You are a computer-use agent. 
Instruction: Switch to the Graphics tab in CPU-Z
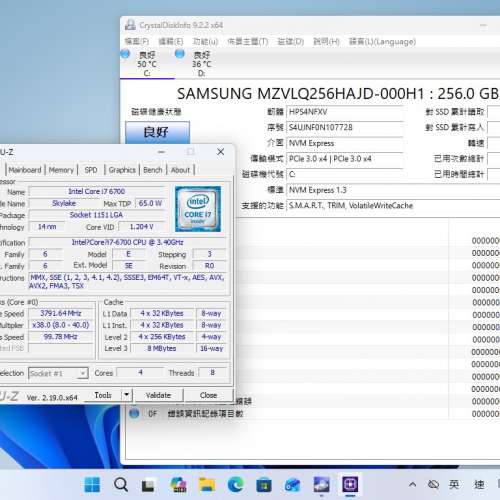pos(122,170)
